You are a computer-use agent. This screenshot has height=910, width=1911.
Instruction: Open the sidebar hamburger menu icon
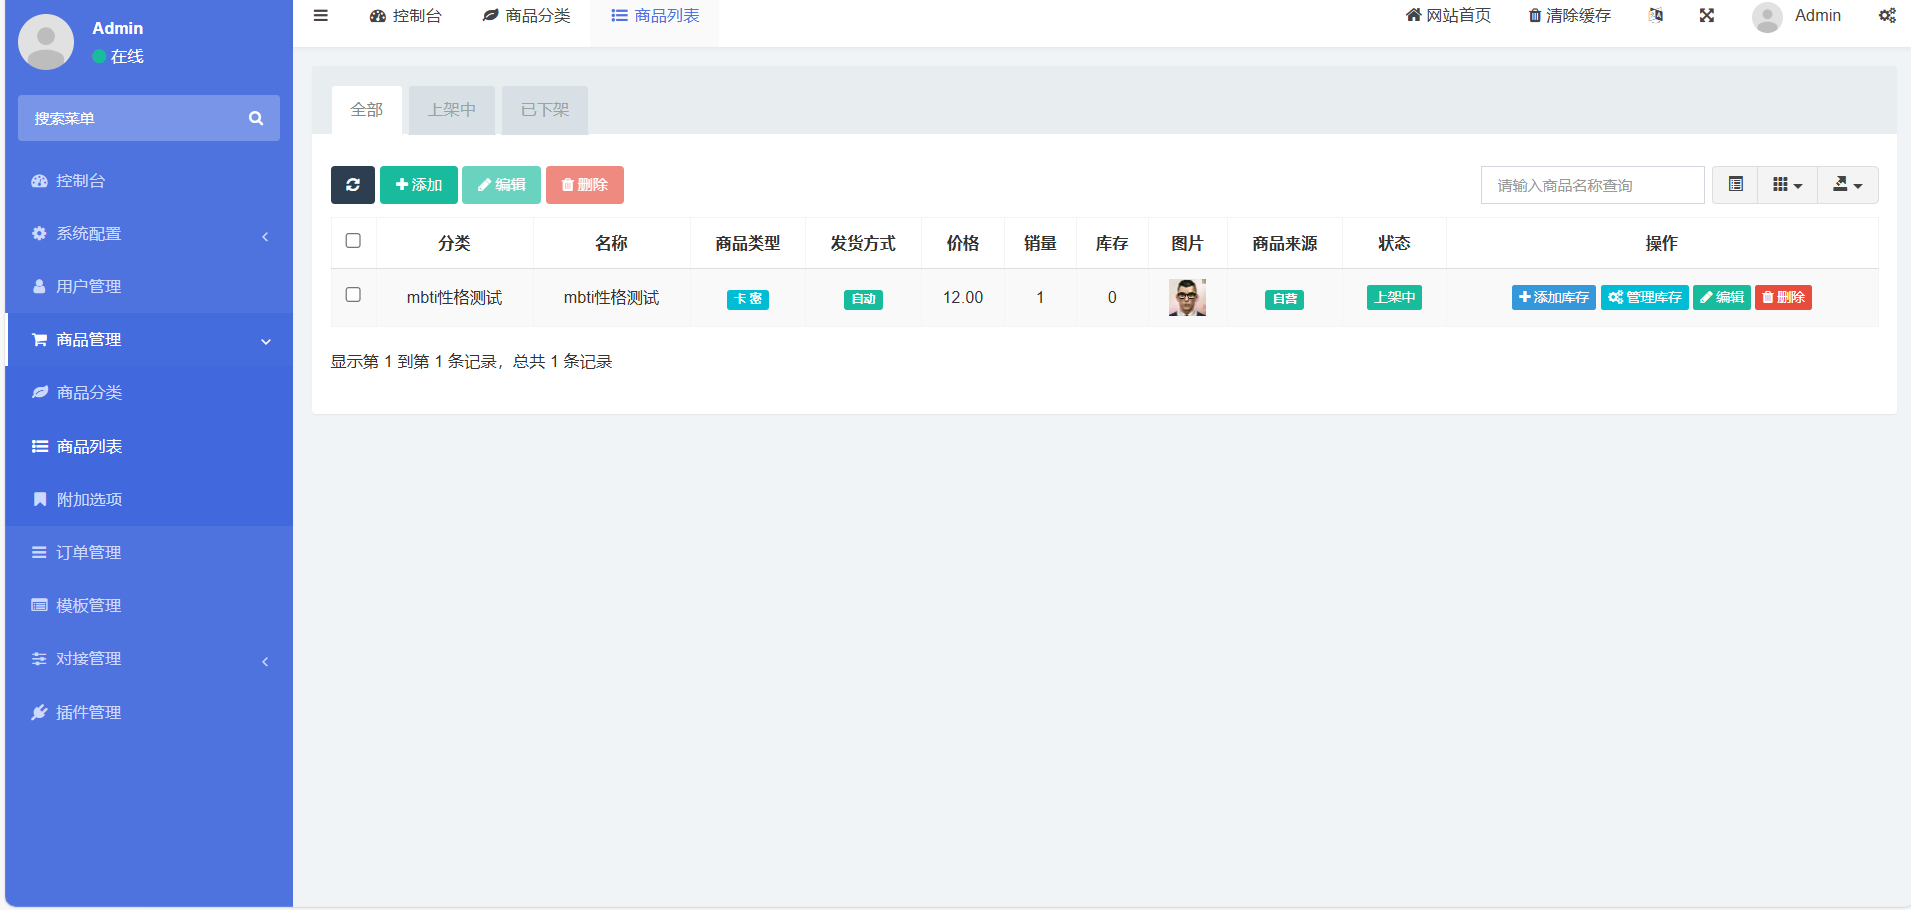pyautogui.click(x=321, y=15)
